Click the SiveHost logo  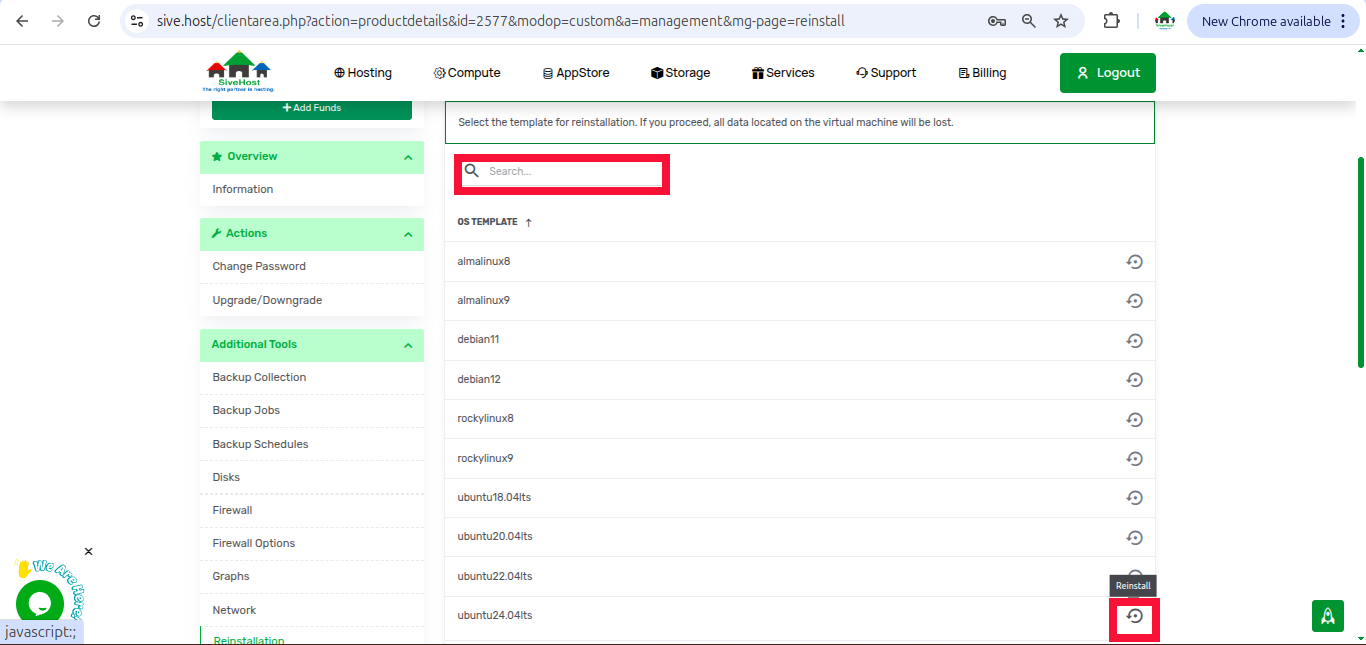point(239,72)
